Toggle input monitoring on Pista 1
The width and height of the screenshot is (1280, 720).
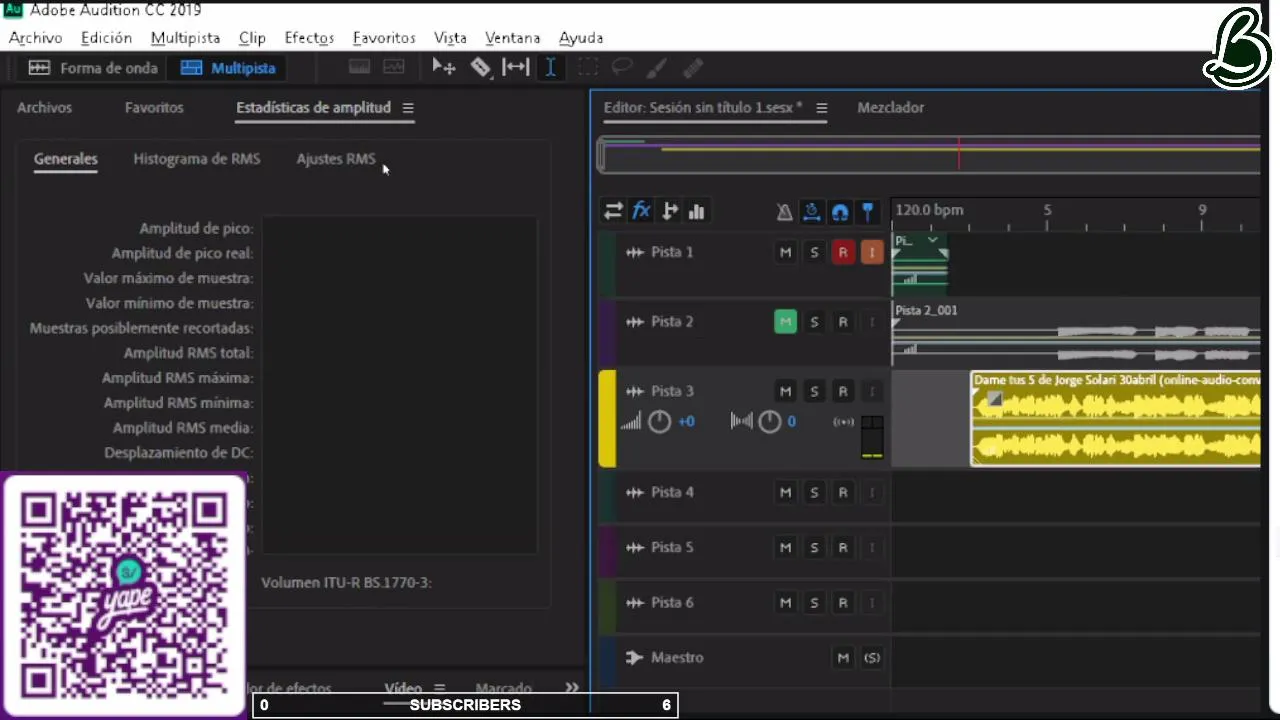(872, 253)
